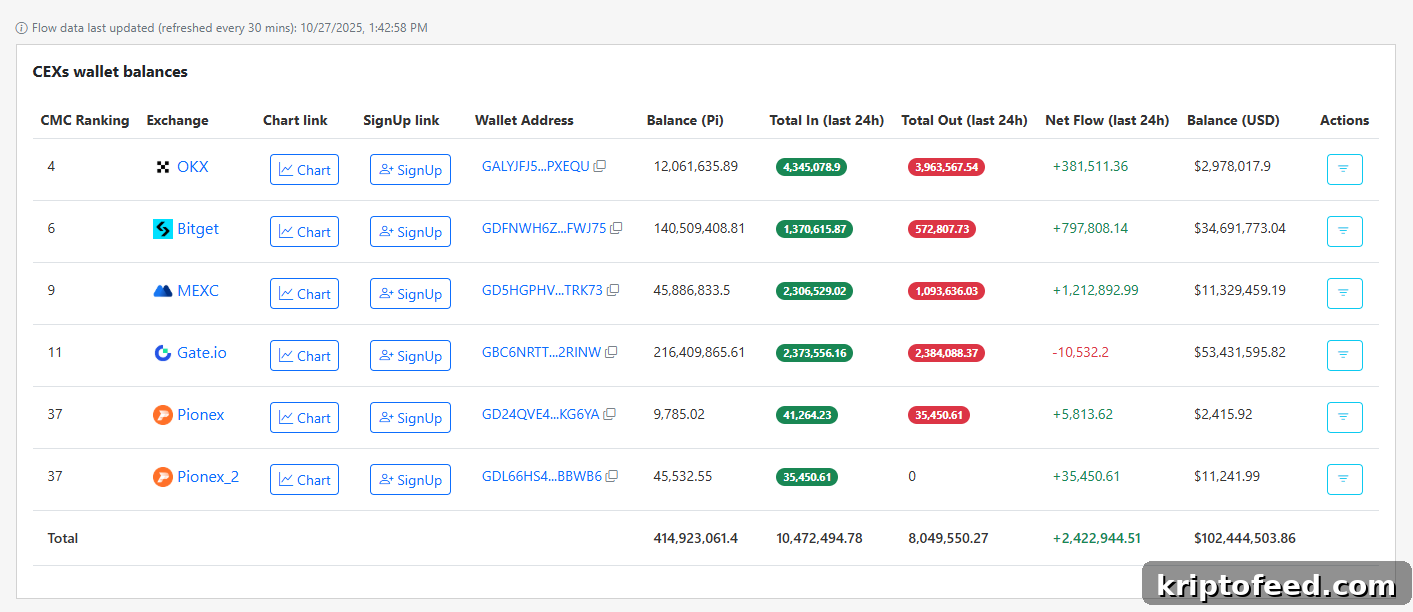Click MEXC net flow +1,212,892.99
Image resolution: width=1413 pixels, height=612 pixels.
(1096, 291)
